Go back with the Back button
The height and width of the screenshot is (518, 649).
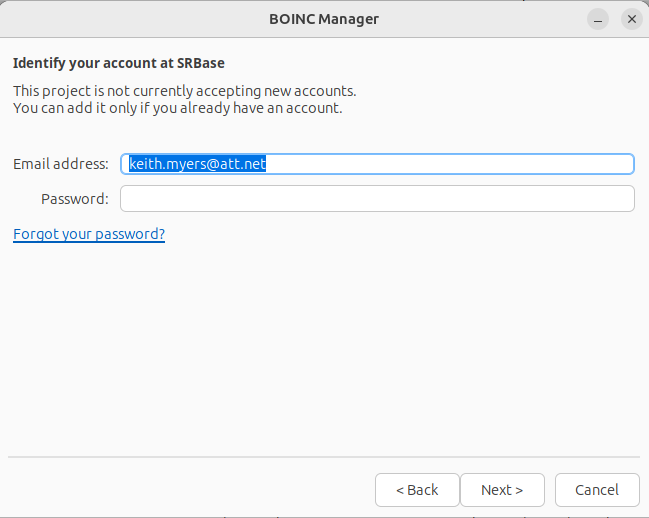[x=417, y=490]
